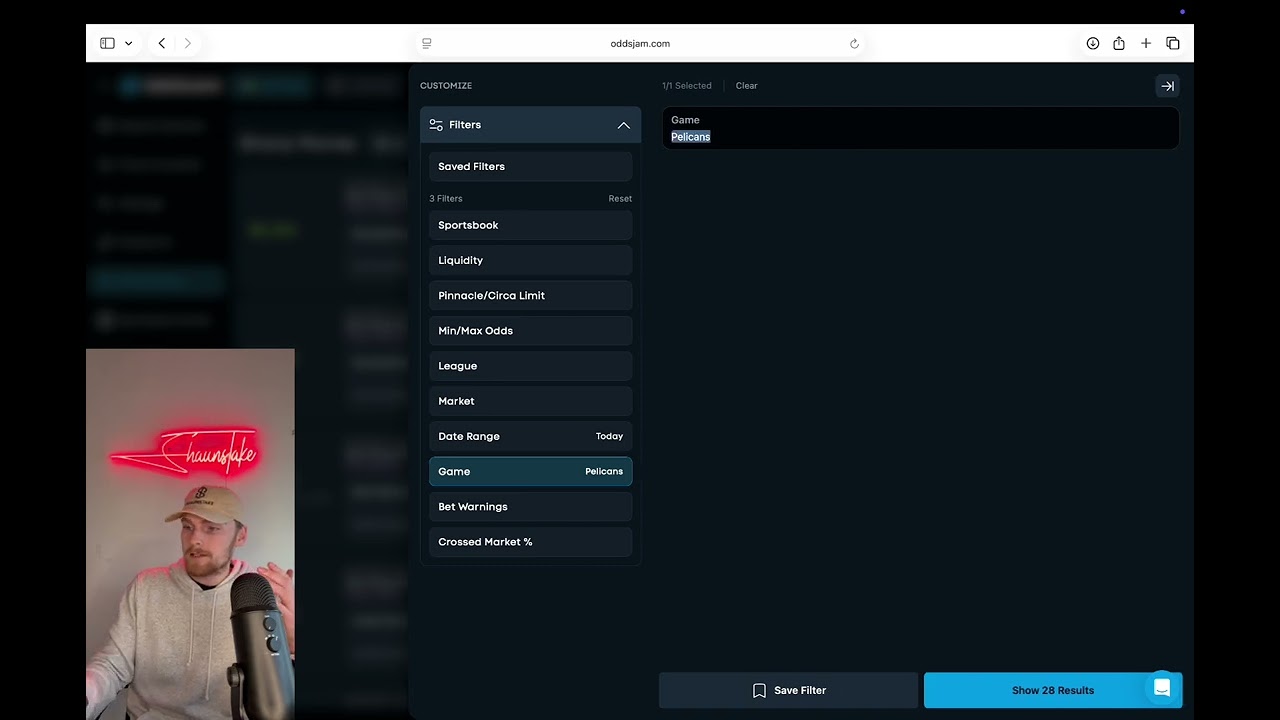
Task: Go back with the browser back arrow
Action: 162,43
